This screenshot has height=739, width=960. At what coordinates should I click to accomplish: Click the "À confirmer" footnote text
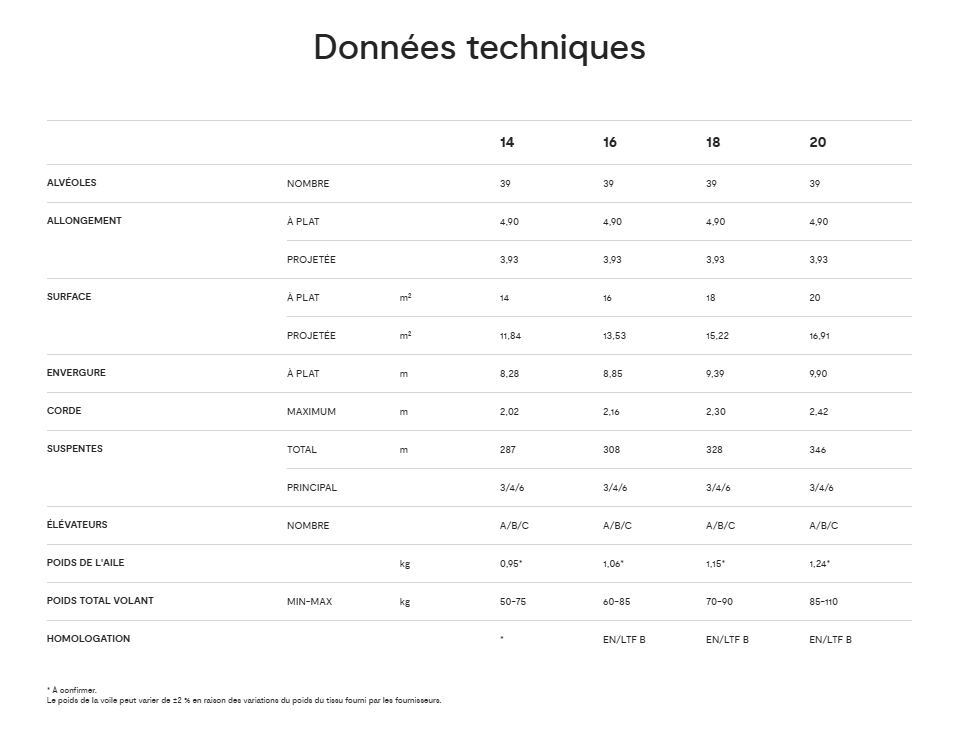(x=73, y=690)
